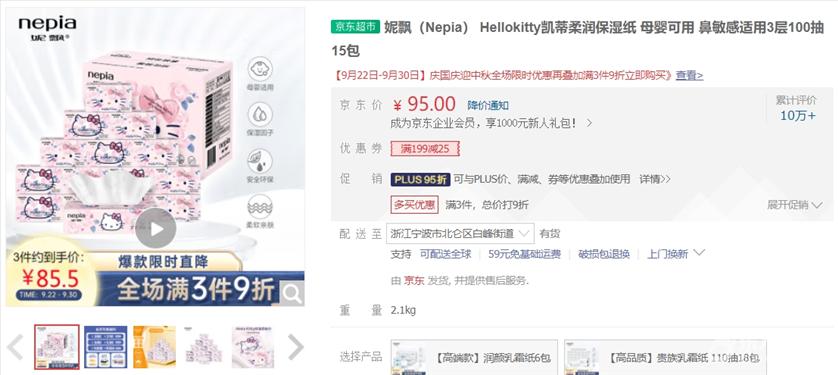Open the magnifier zoom icon on product image

point(292,293)
